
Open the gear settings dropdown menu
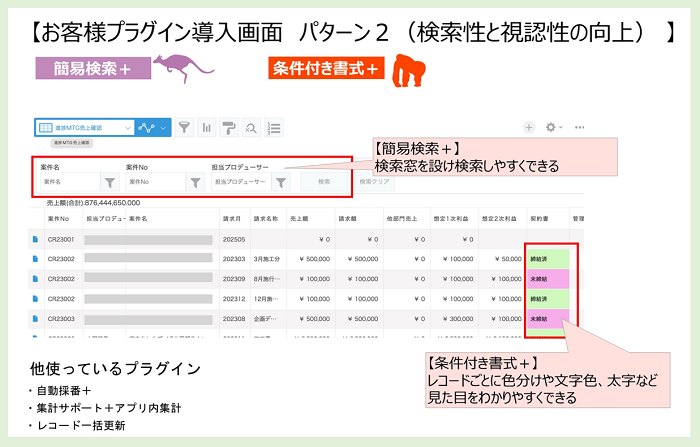click(x=553, y=128)
